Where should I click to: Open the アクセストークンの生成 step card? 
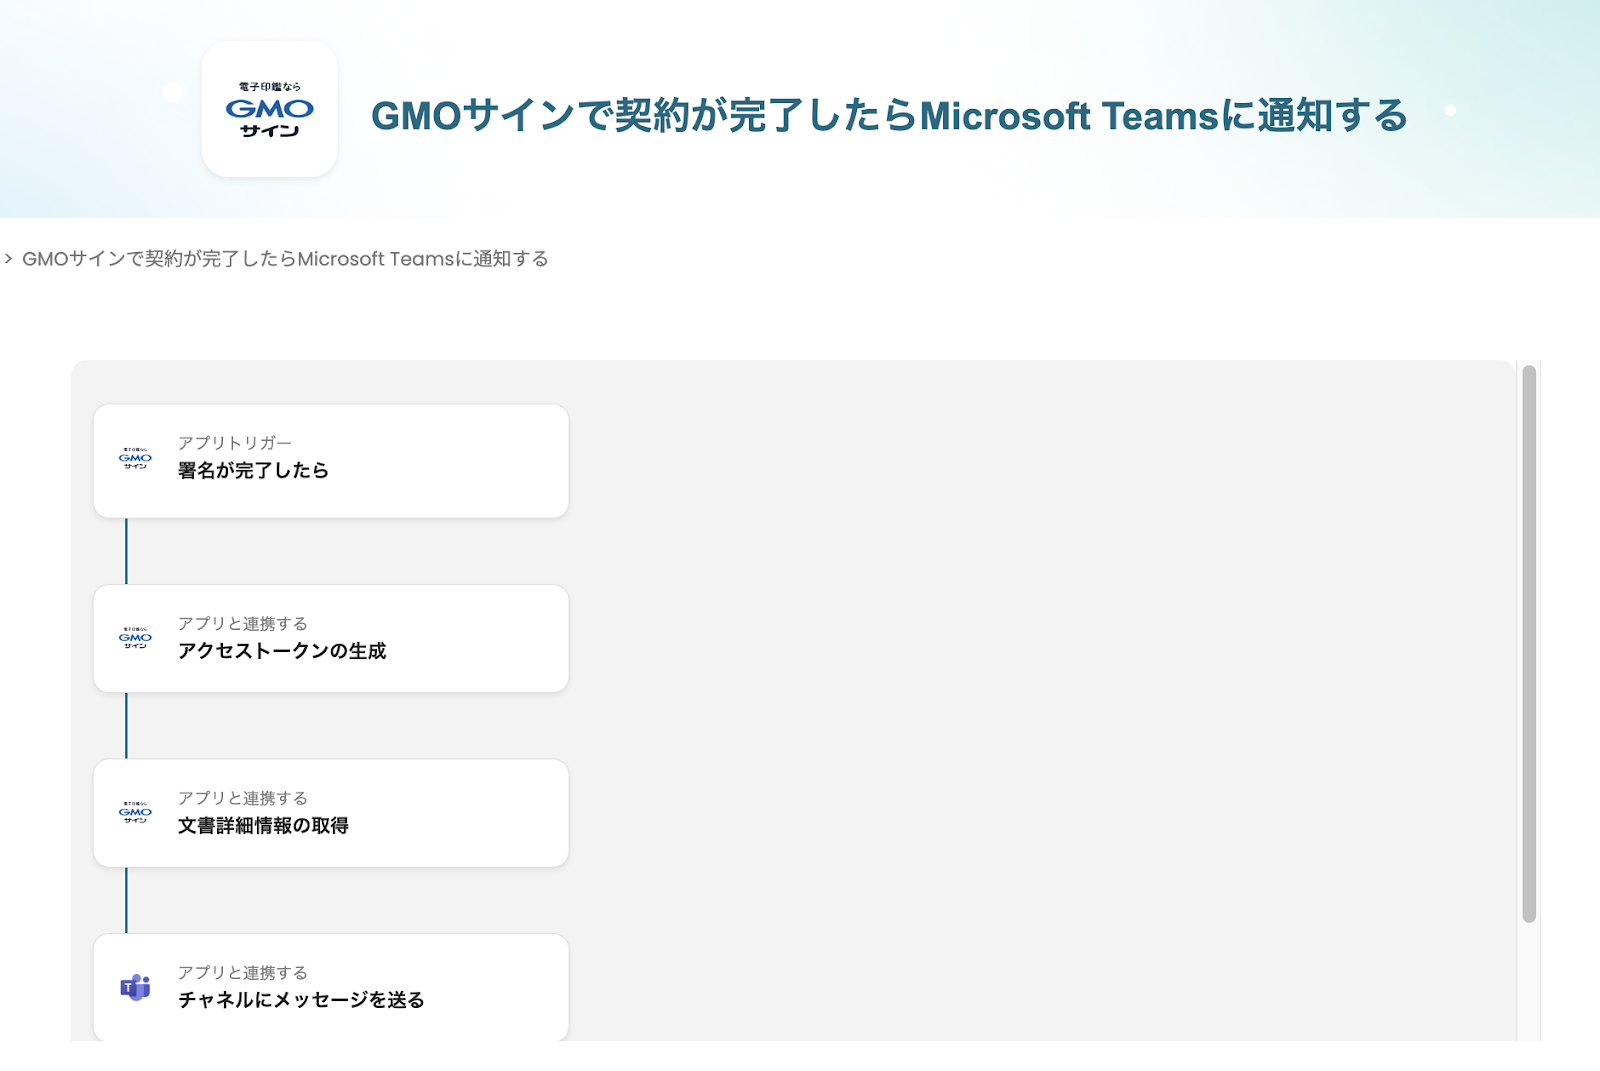pyautogui.click(x=331, y=638)
